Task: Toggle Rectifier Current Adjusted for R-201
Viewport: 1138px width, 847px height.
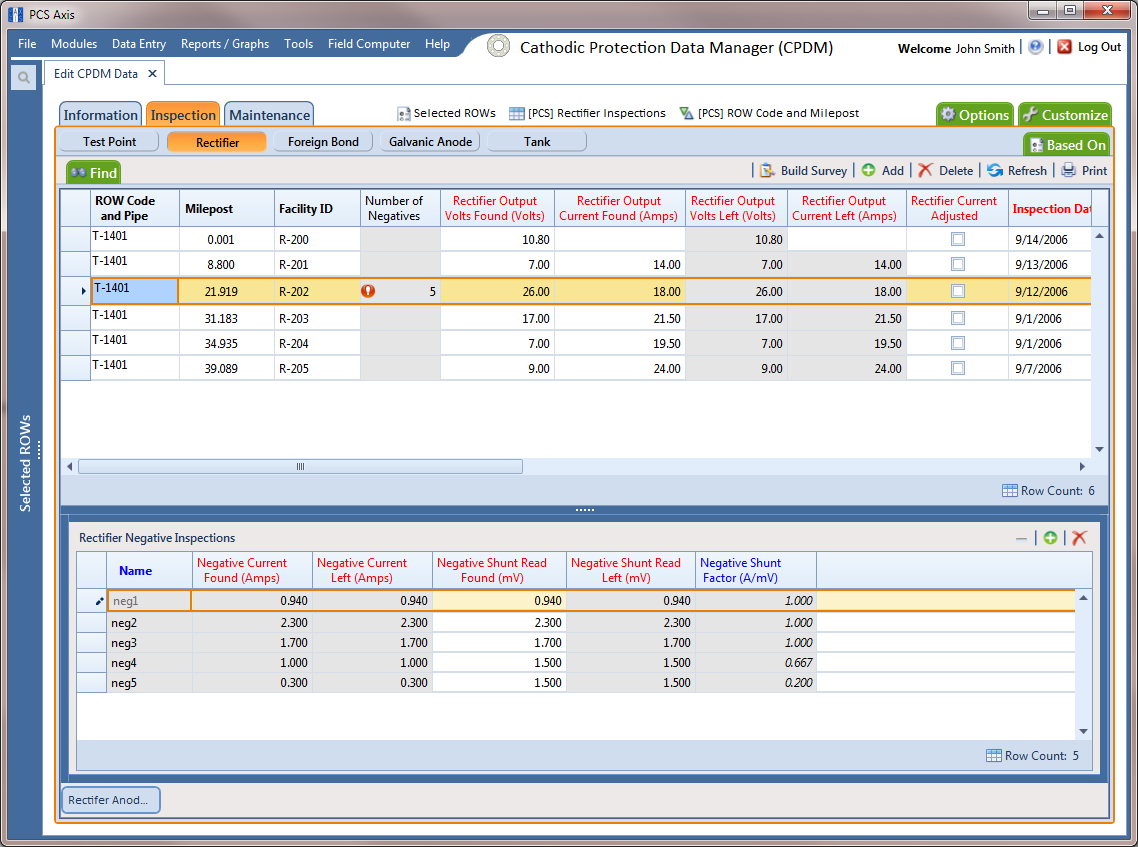Action: click(957, 264)
